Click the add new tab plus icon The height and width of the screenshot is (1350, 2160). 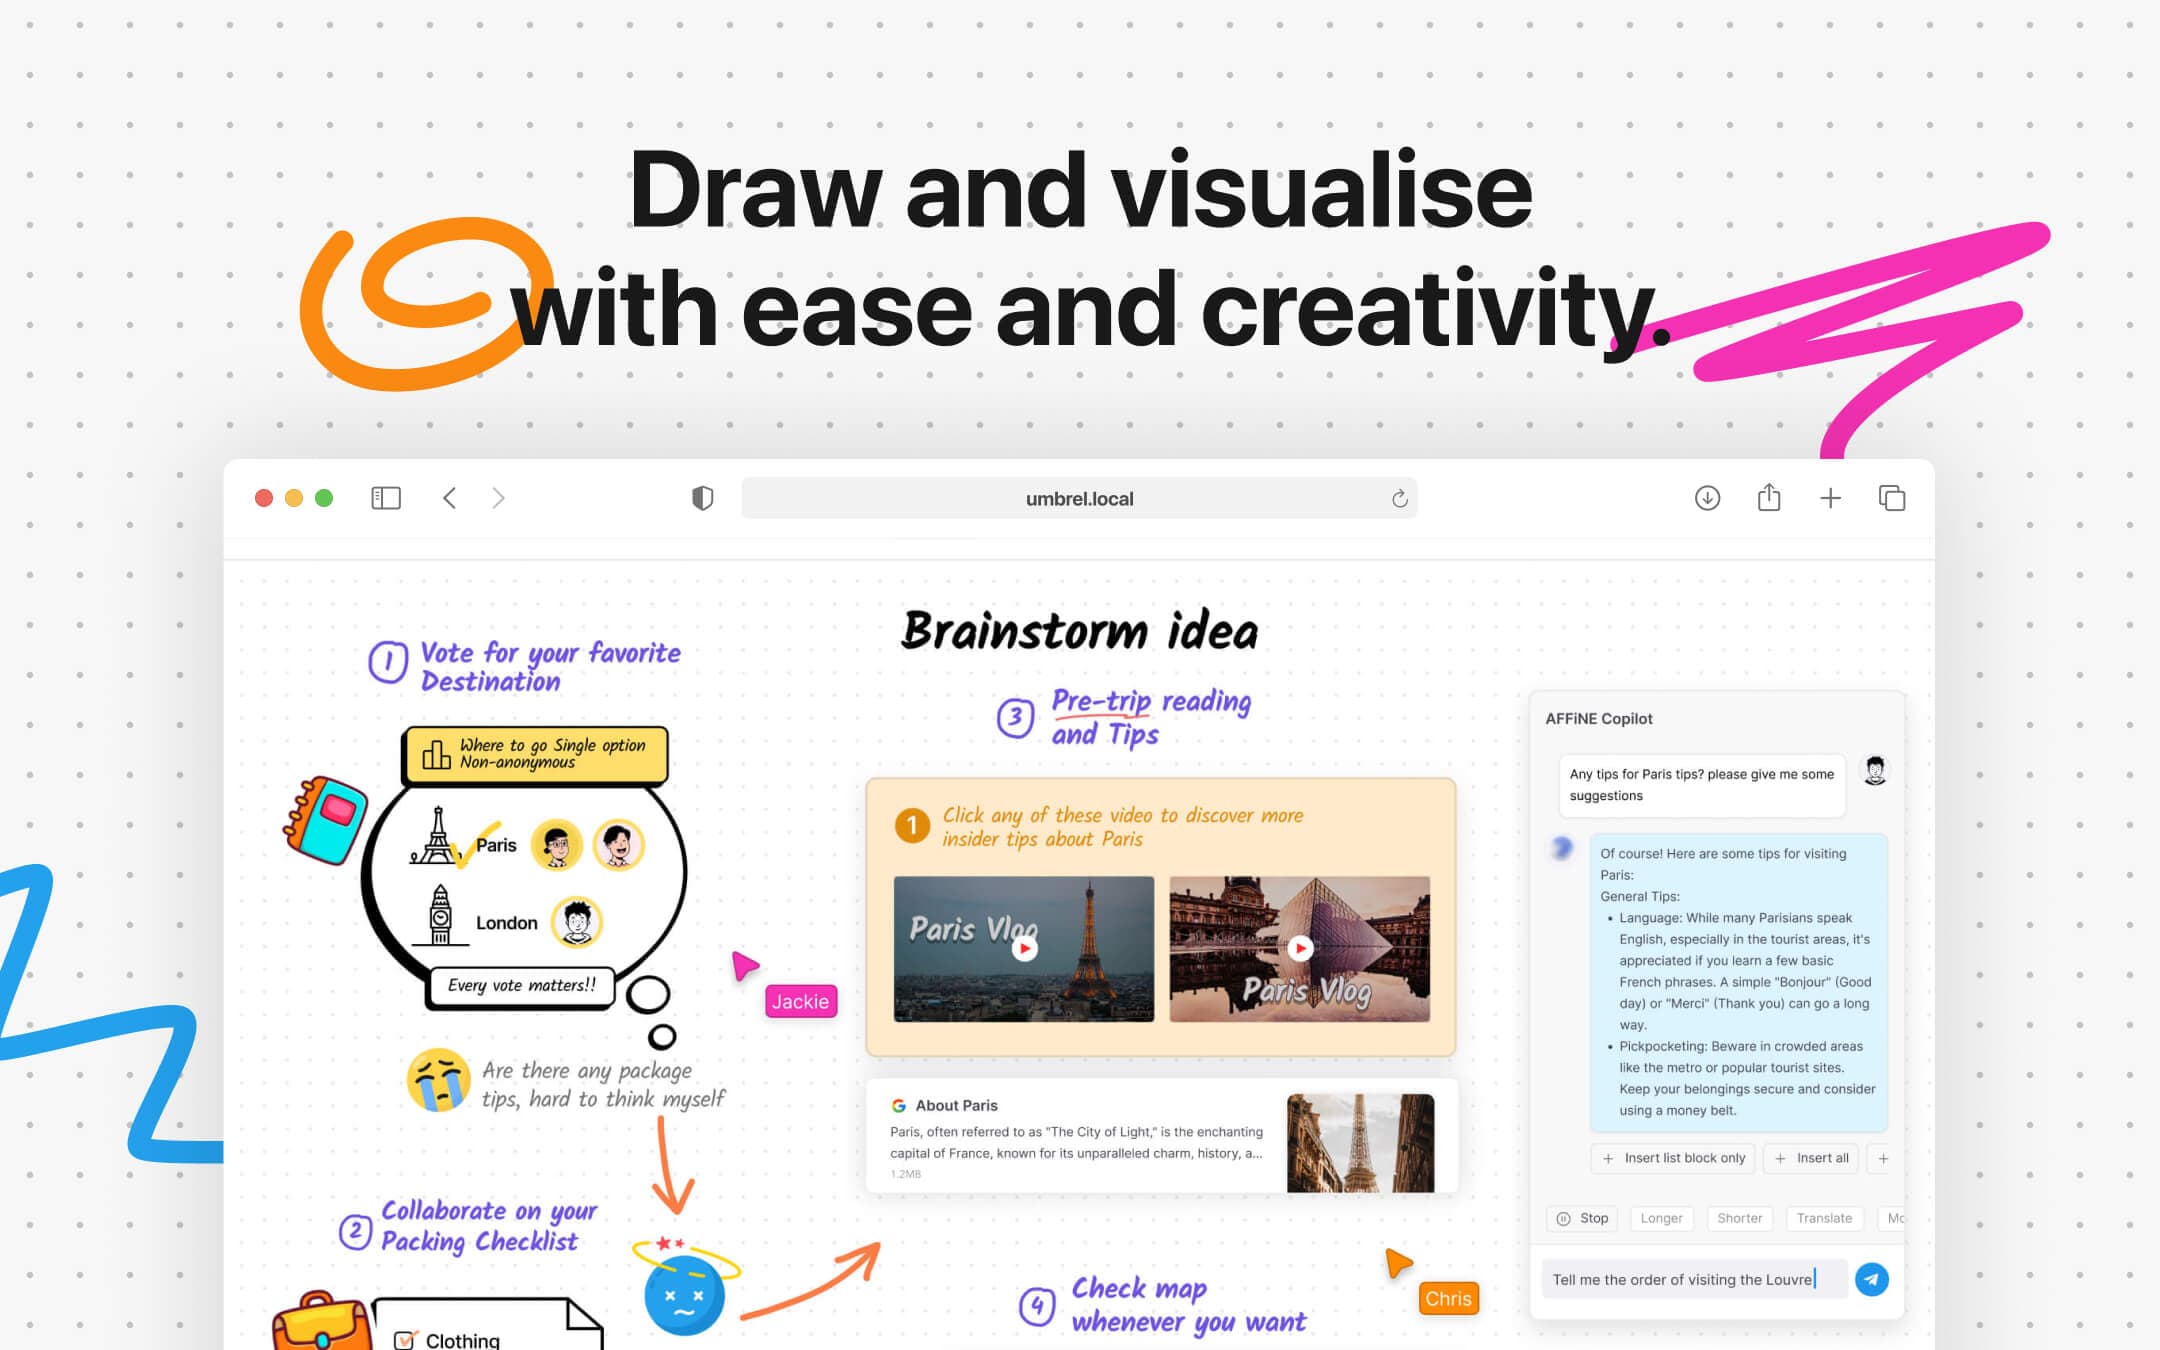click(1830, 498)
